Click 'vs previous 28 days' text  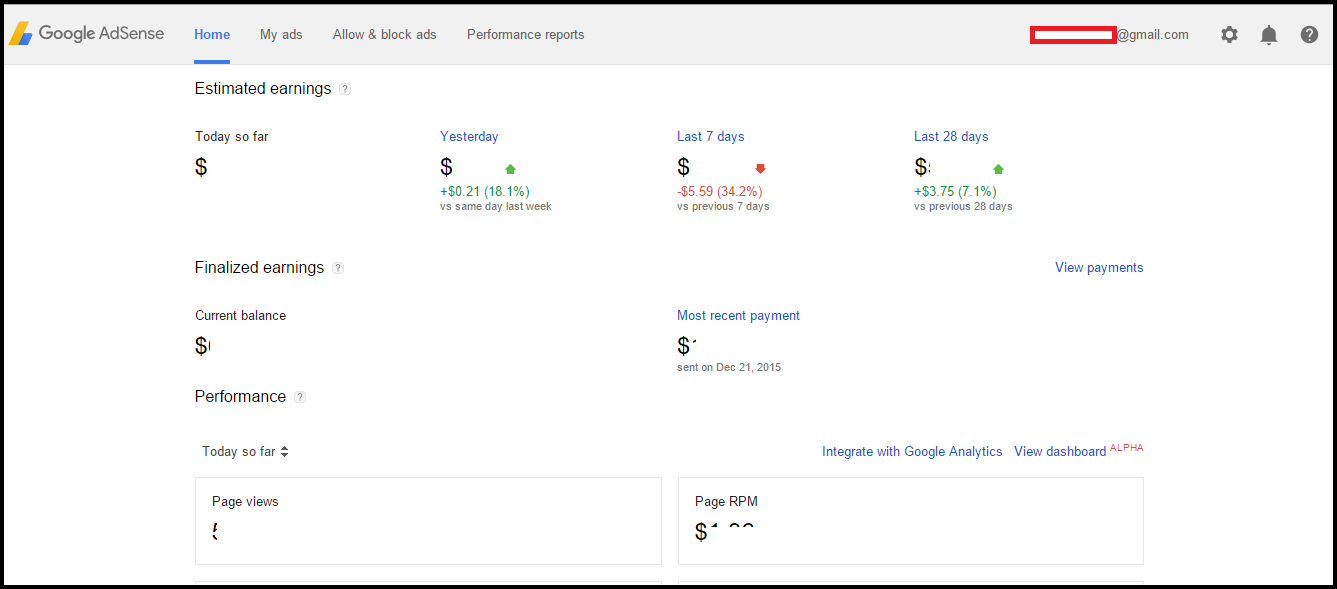coord(963,206)
